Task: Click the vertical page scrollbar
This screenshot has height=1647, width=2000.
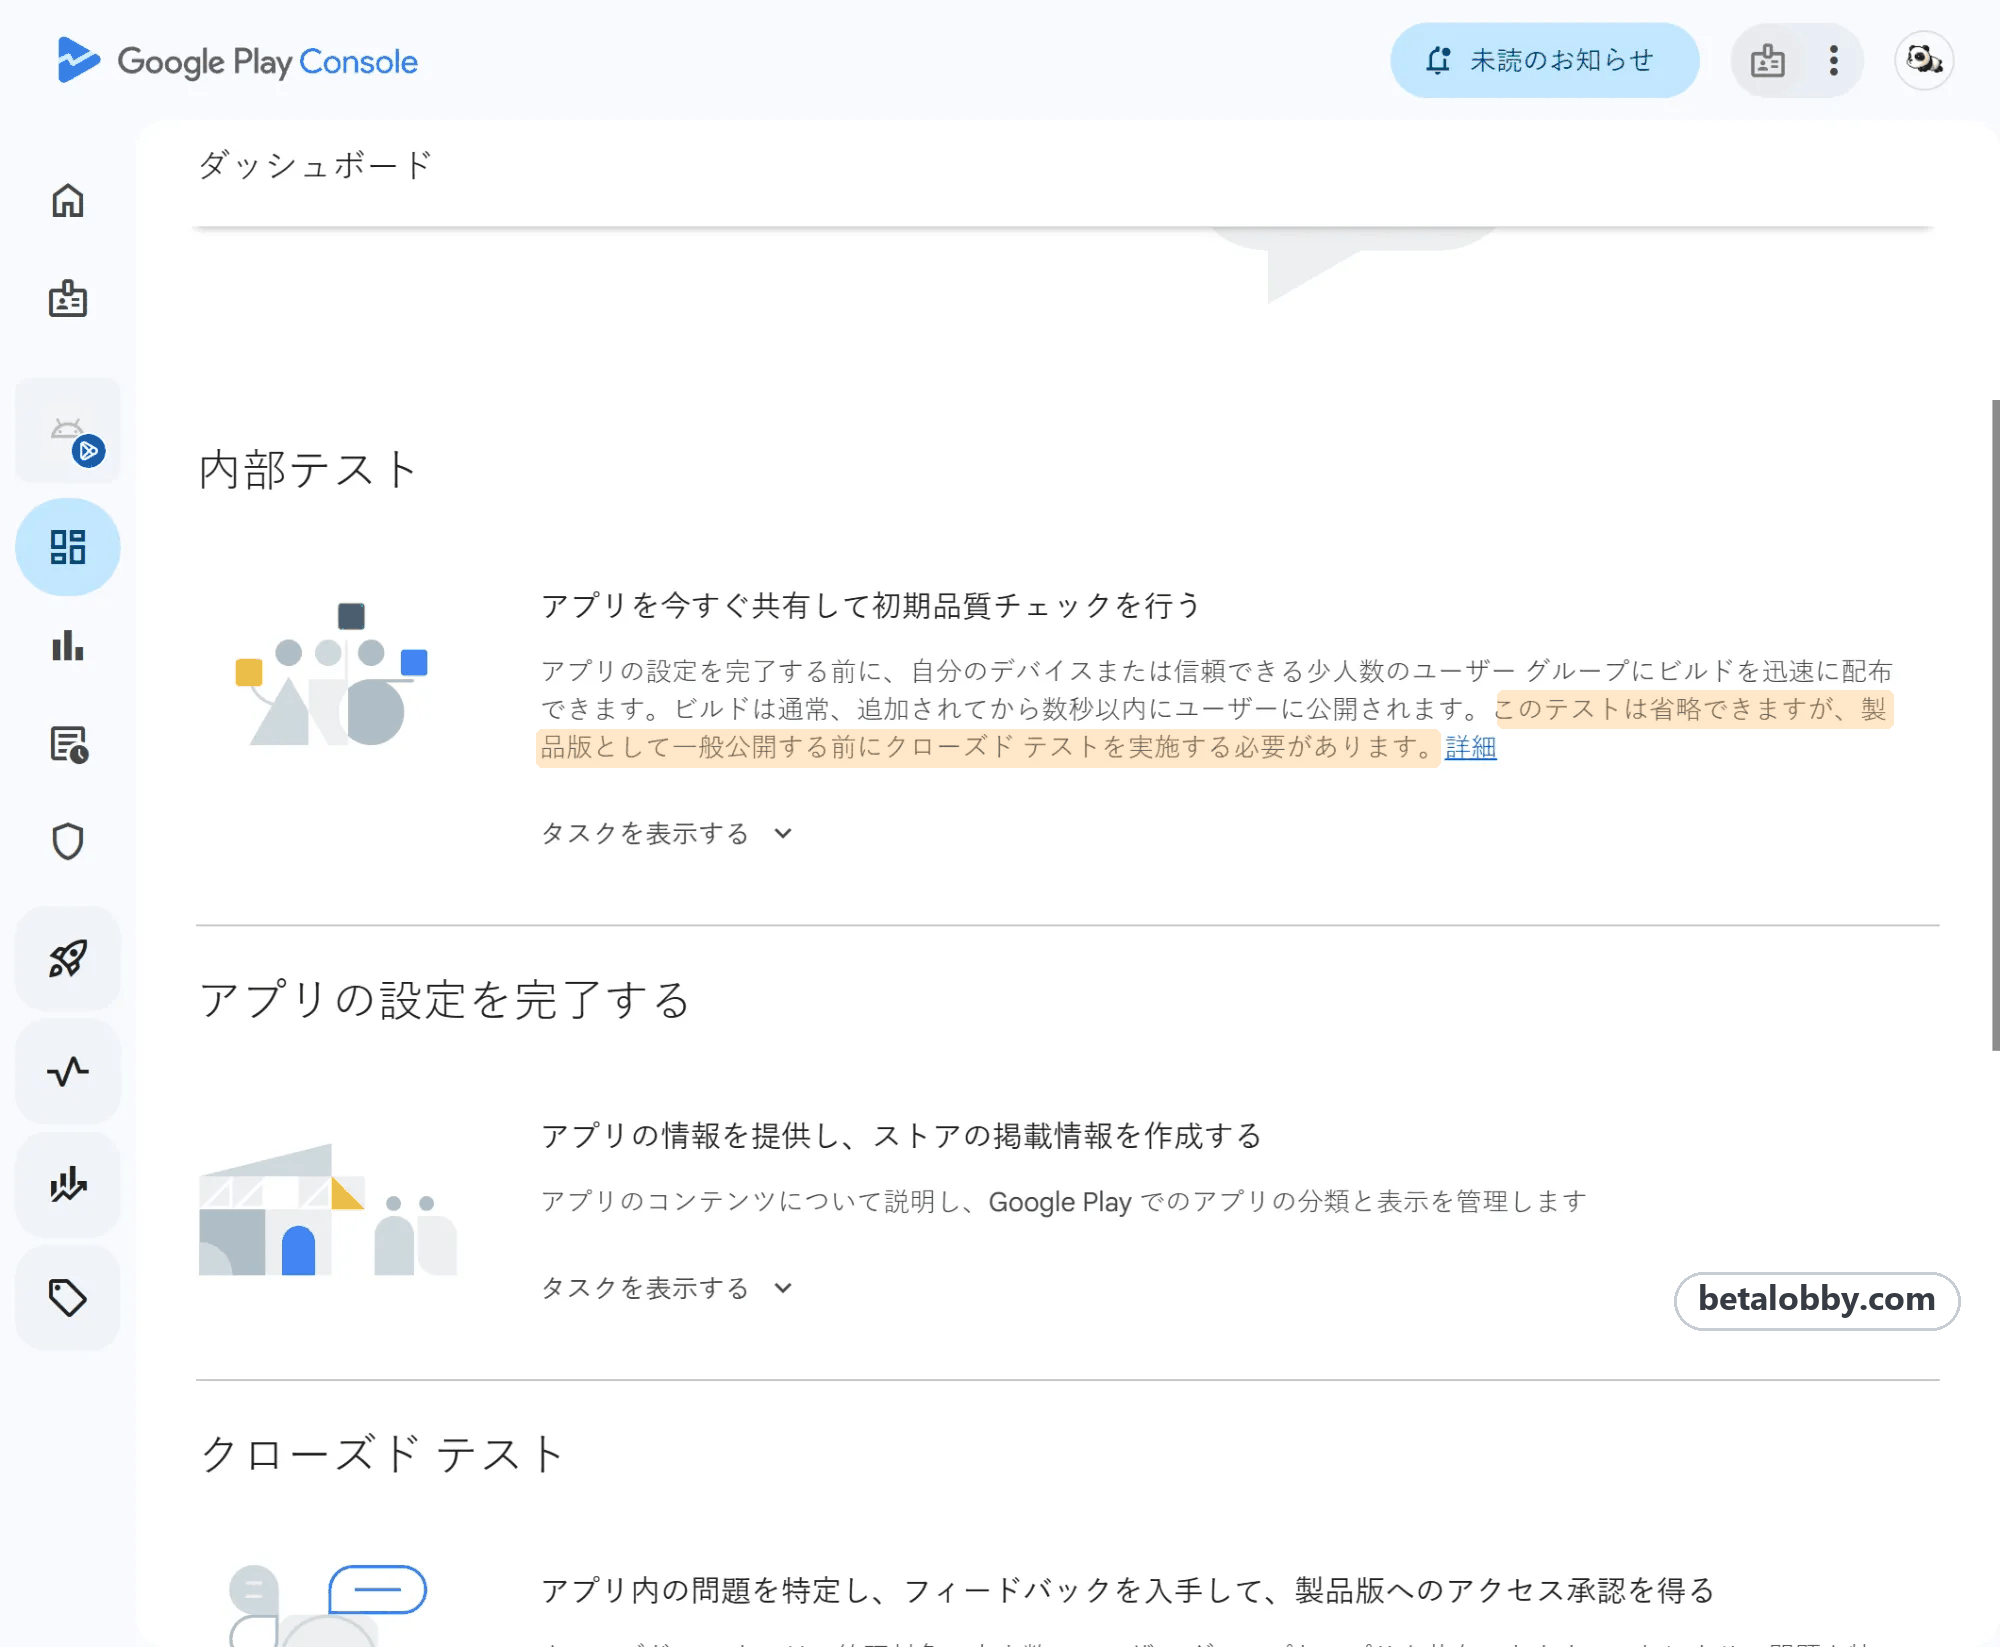Action: click(1994, 725)
